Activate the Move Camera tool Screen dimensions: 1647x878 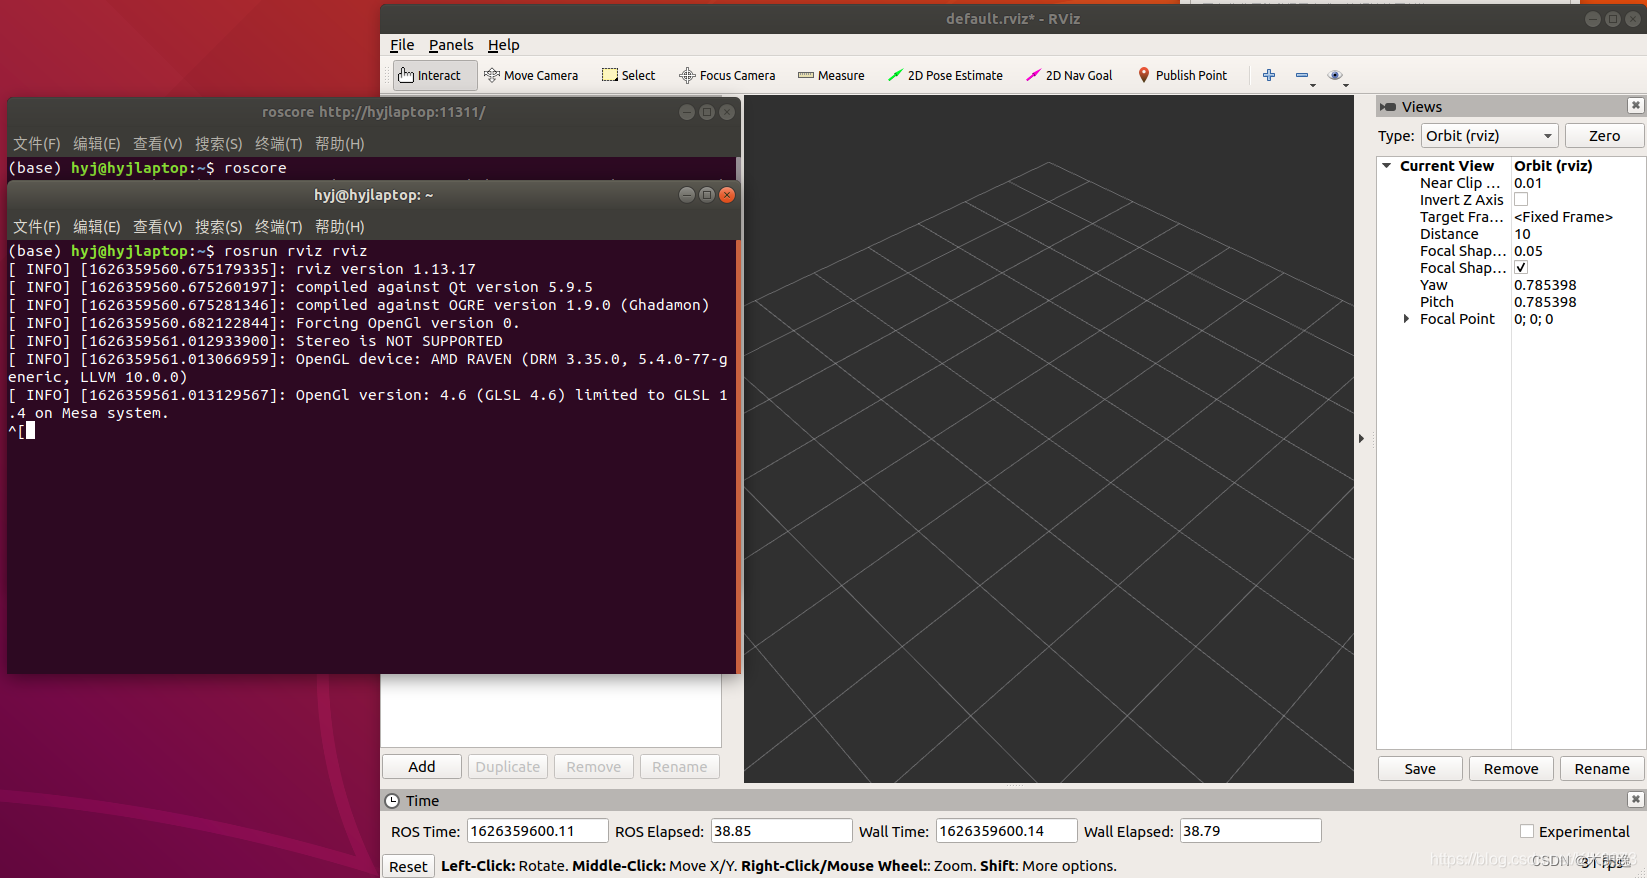pyautogui.click(x=531, y=76)
